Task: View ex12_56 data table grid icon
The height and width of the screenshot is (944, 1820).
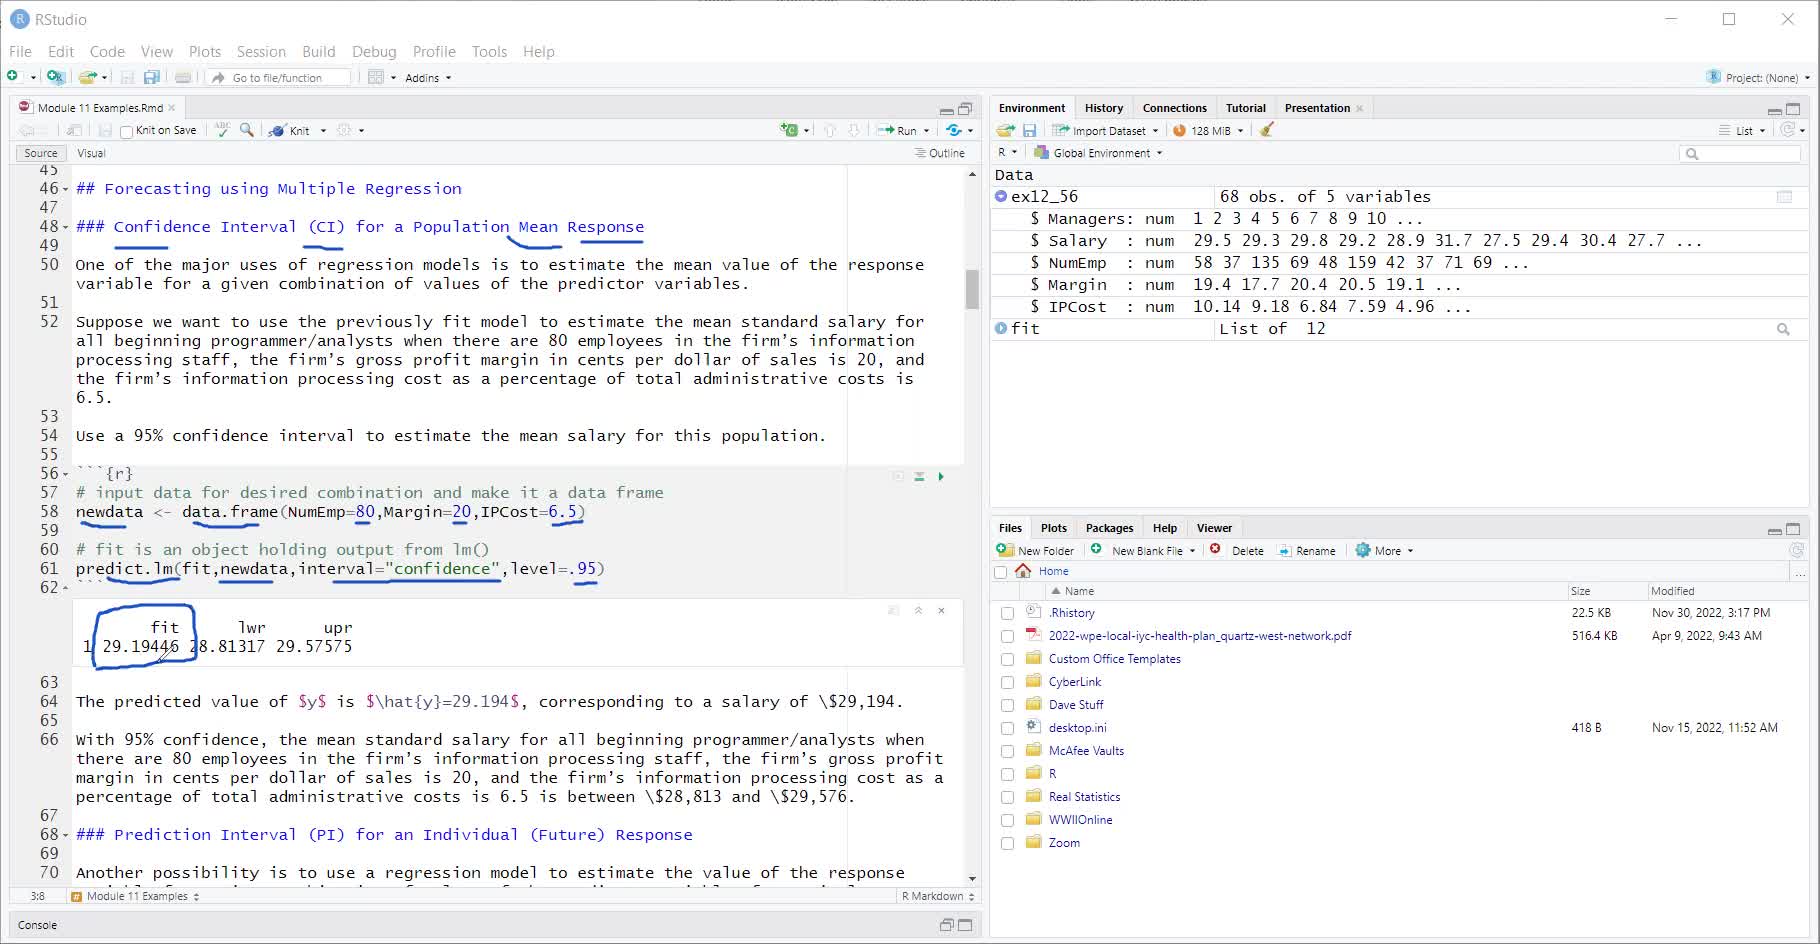Action: tap(1784, 197)
